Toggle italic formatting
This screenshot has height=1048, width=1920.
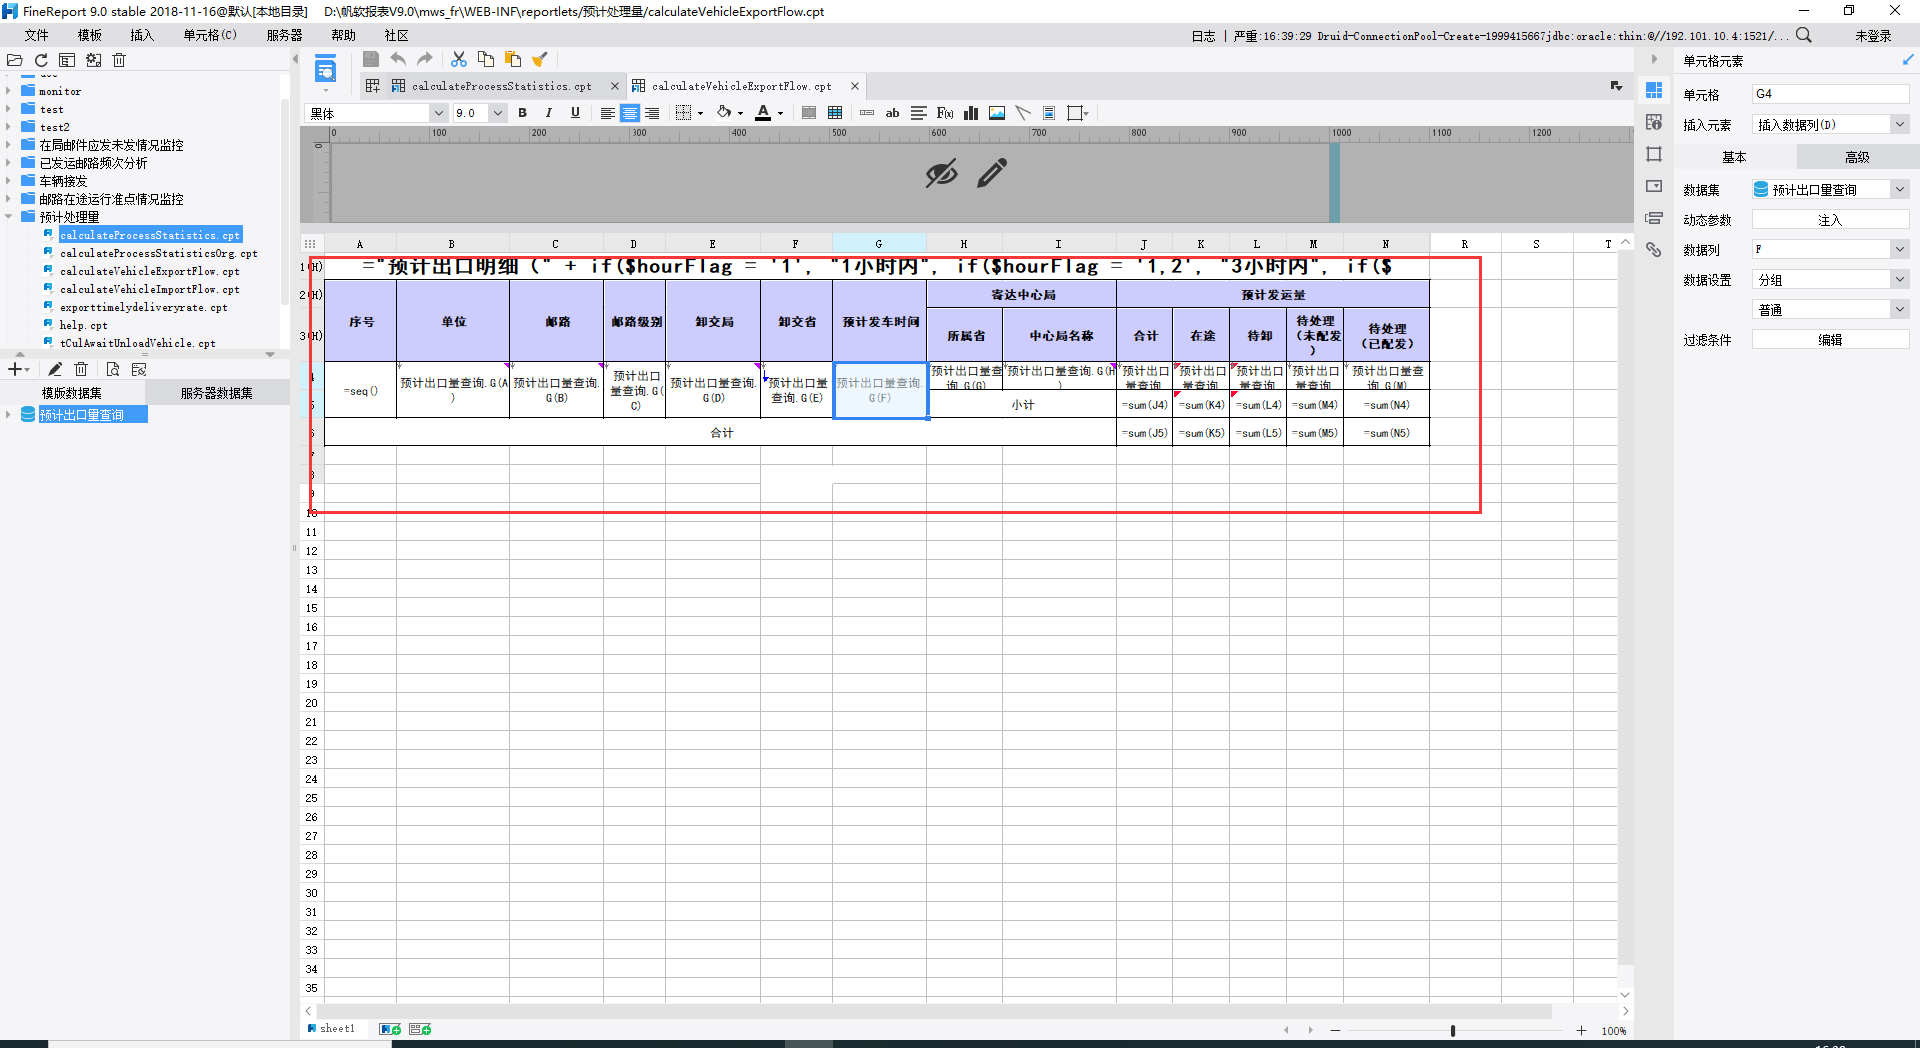pyautogui.click(x=549, y=113)
